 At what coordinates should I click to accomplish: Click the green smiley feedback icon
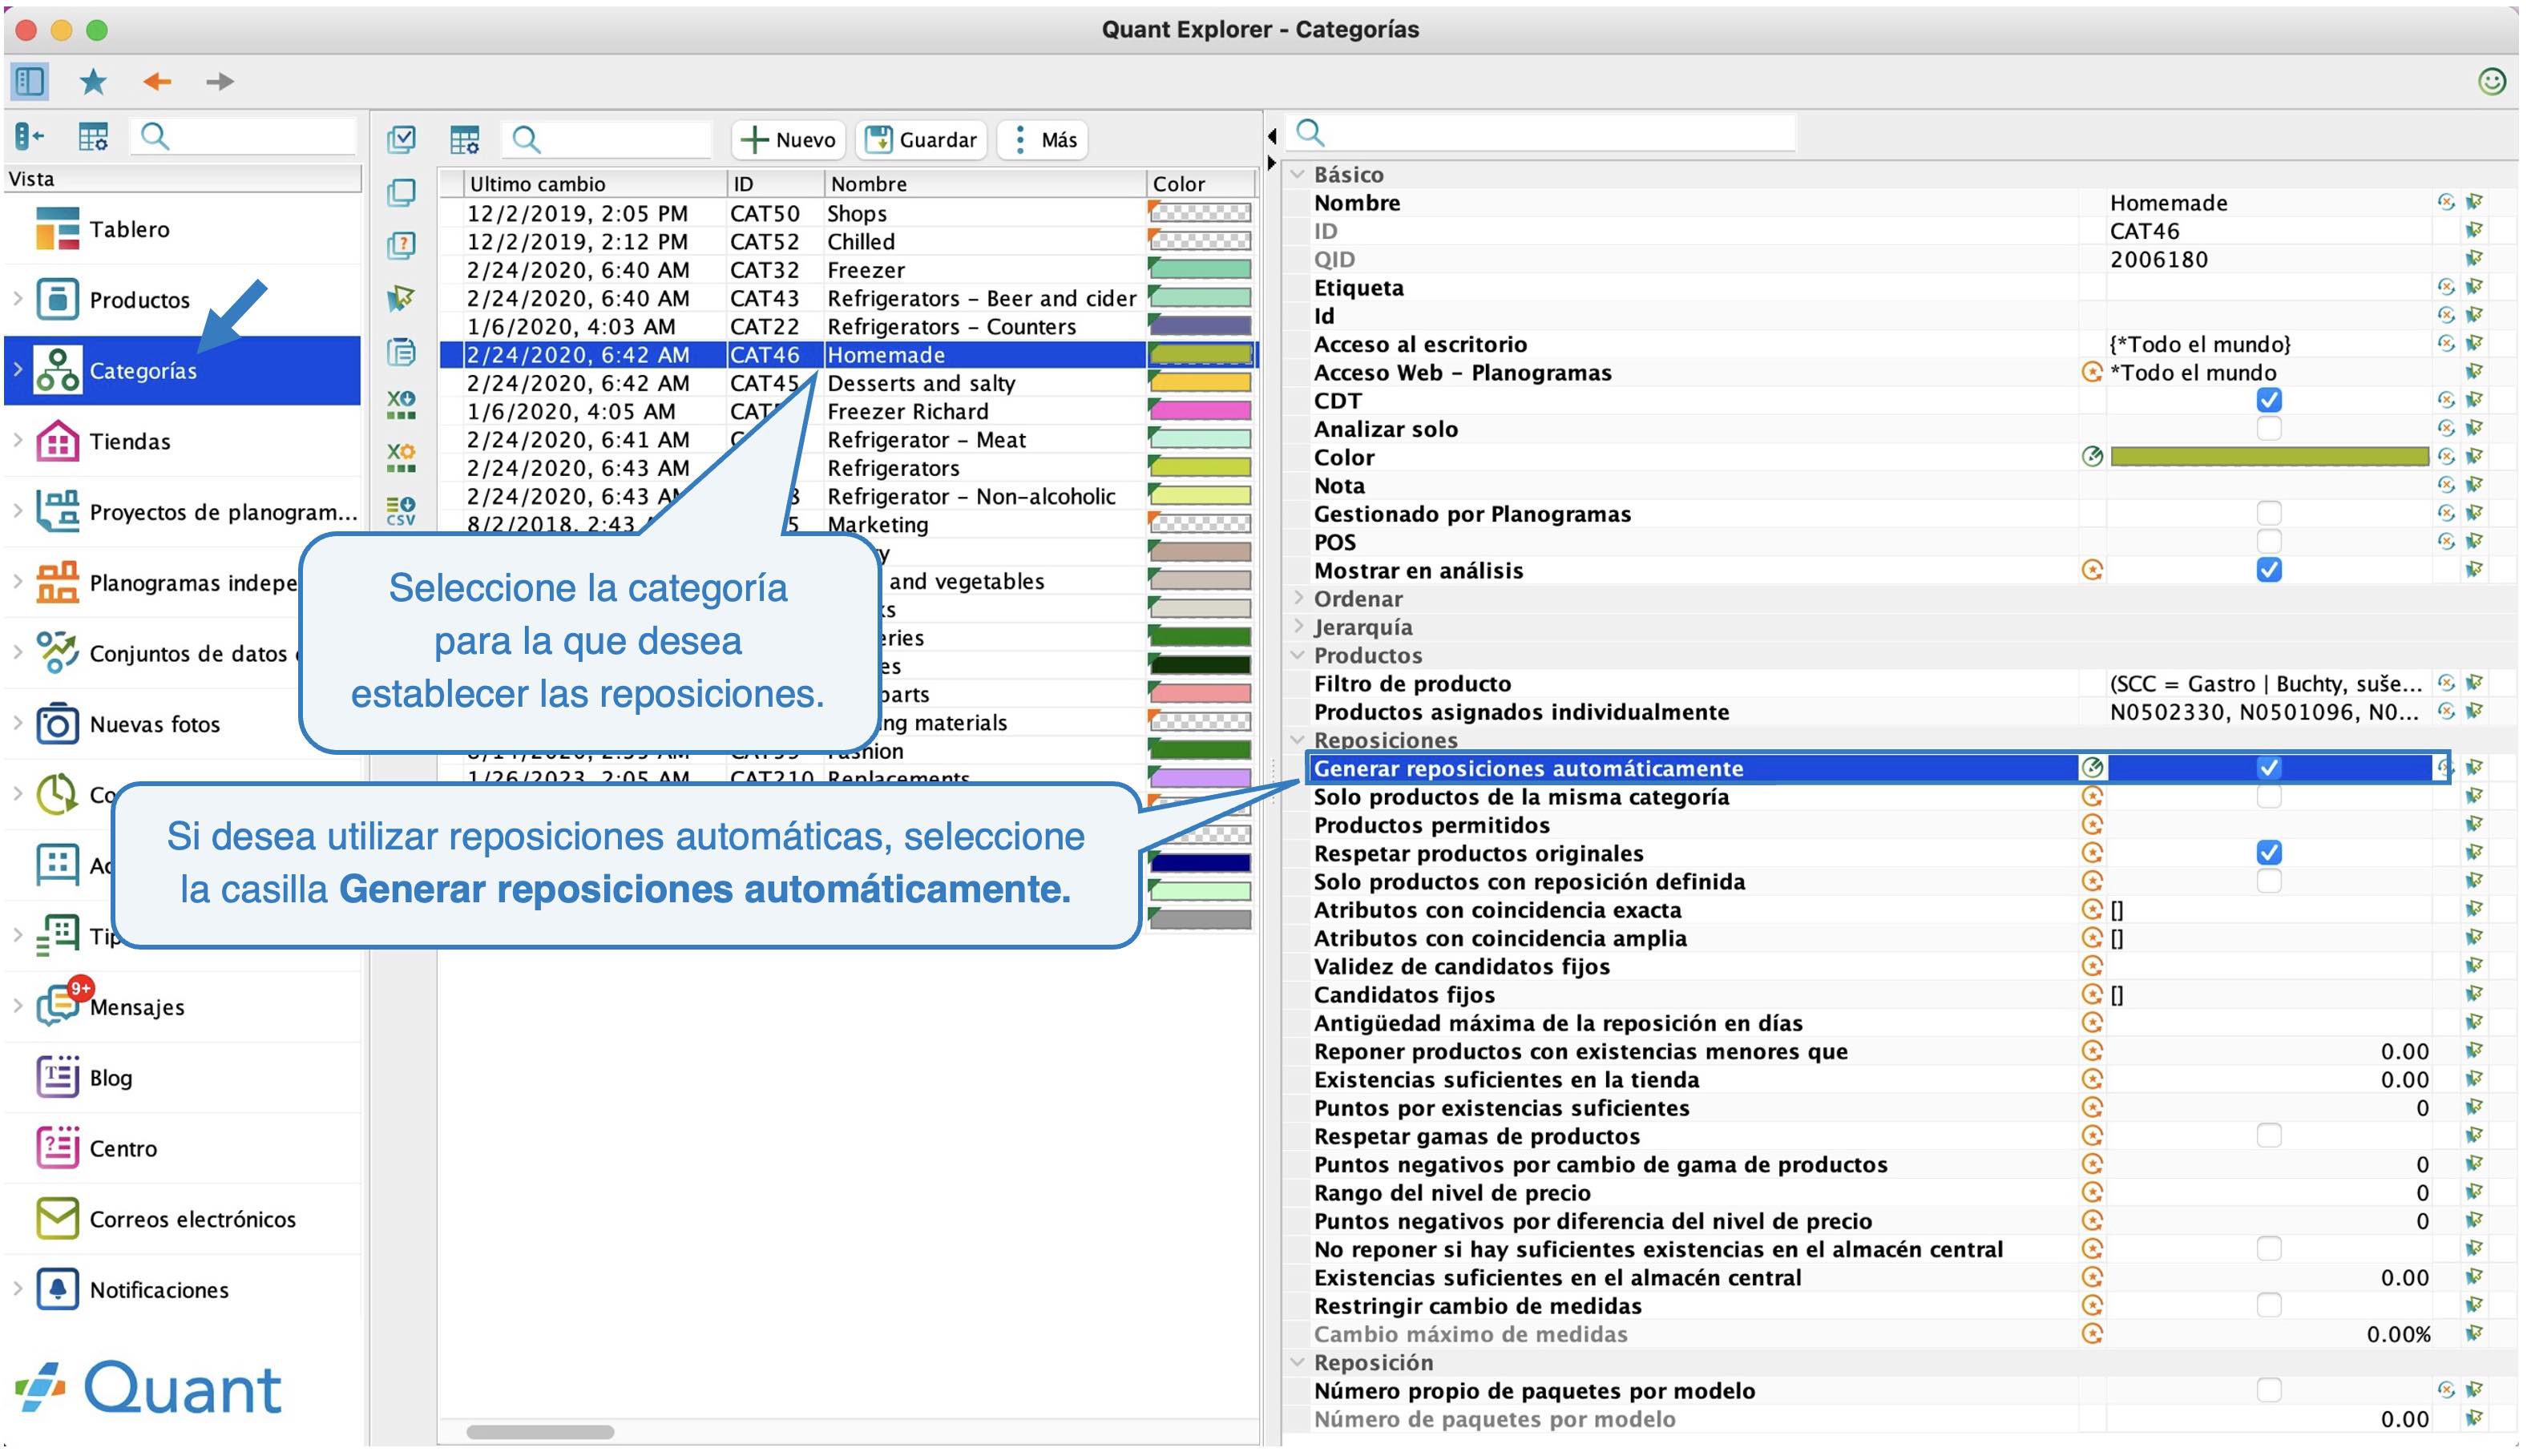point(2491,81)
